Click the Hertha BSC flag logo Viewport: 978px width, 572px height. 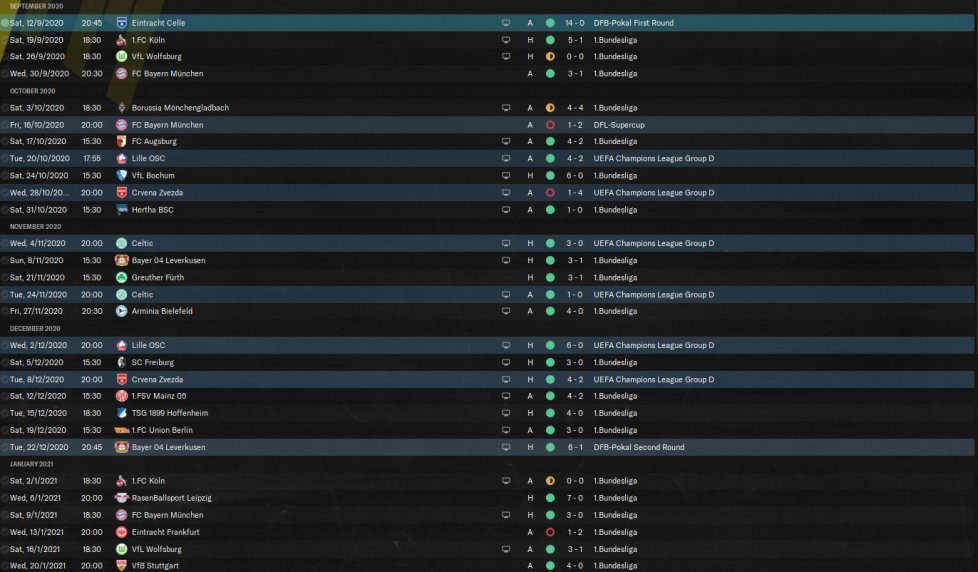(x=121, y=209)
